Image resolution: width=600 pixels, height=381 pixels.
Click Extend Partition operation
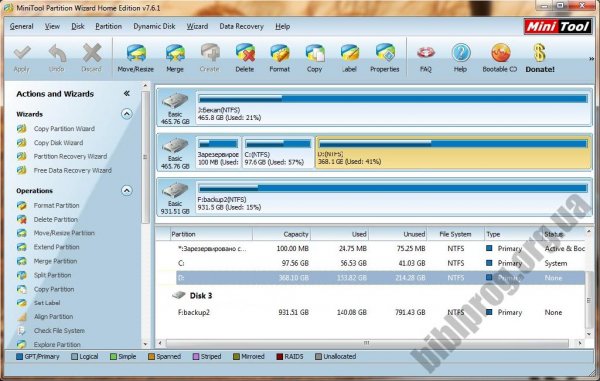click(56, 247)
